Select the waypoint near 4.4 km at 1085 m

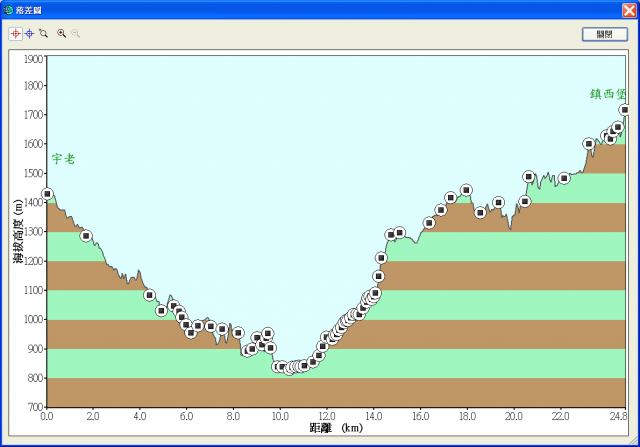[149, 295]
